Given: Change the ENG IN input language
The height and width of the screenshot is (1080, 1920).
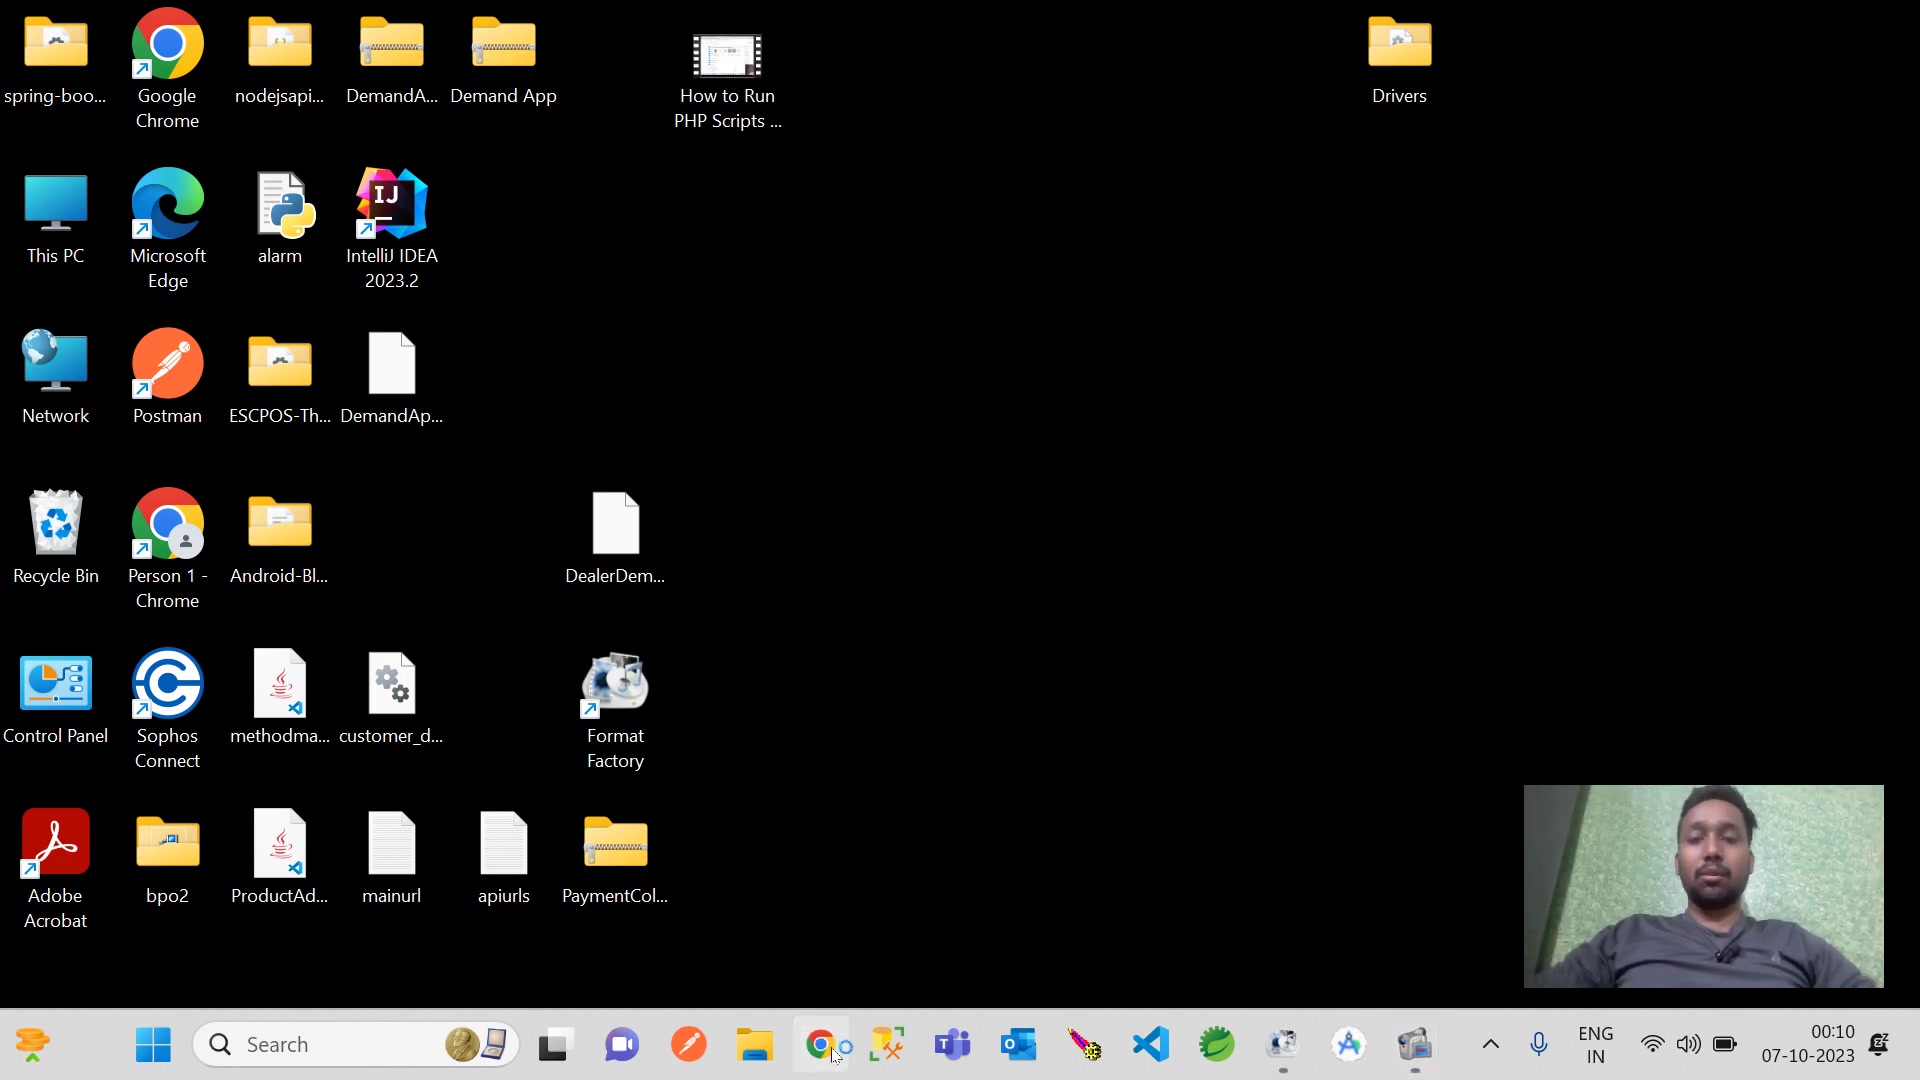Looking at the screenshot, I should (1596, 1045).
